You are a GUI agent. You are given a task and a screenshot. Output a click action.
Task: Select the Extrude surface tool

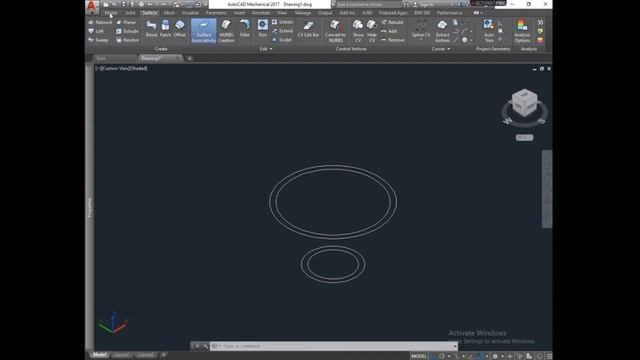[127, 31]
